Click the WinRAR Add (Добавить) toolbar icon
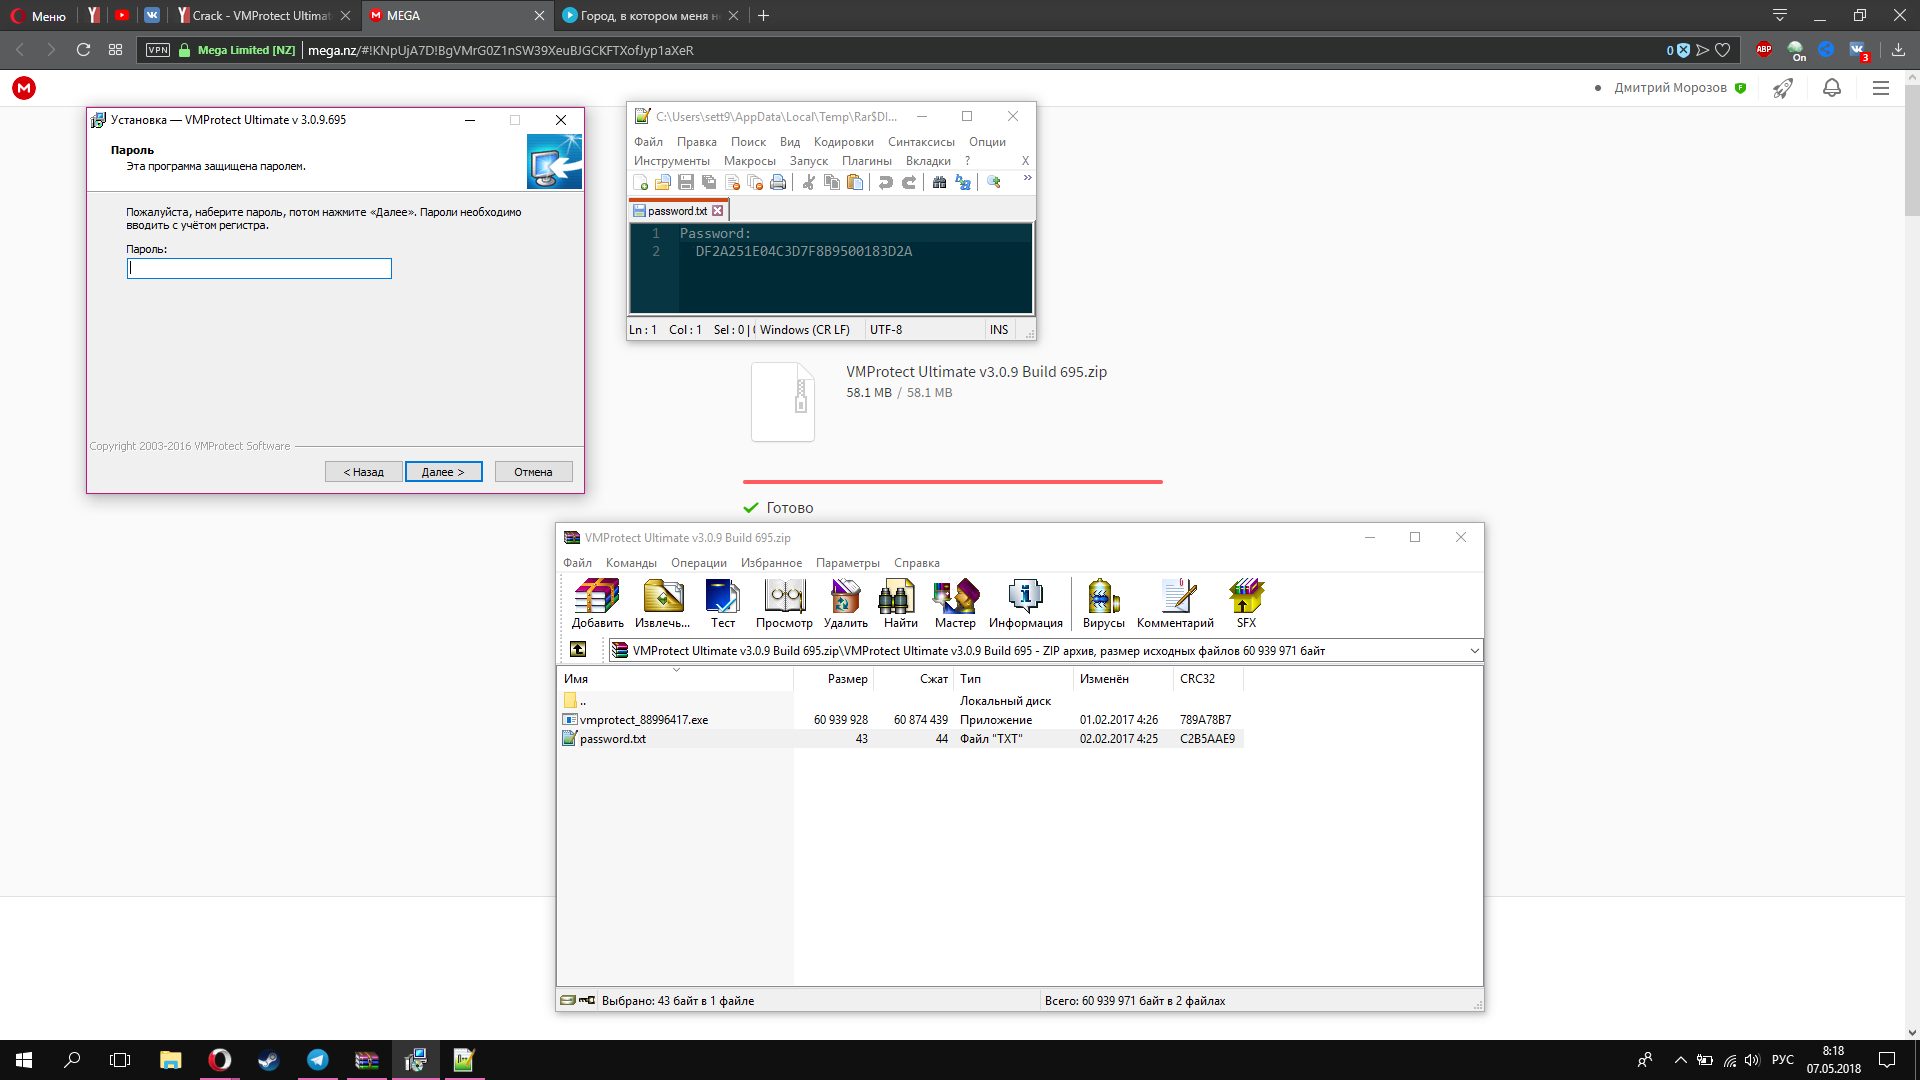This screenshot has width=1920, height=1080. point(597,603)
